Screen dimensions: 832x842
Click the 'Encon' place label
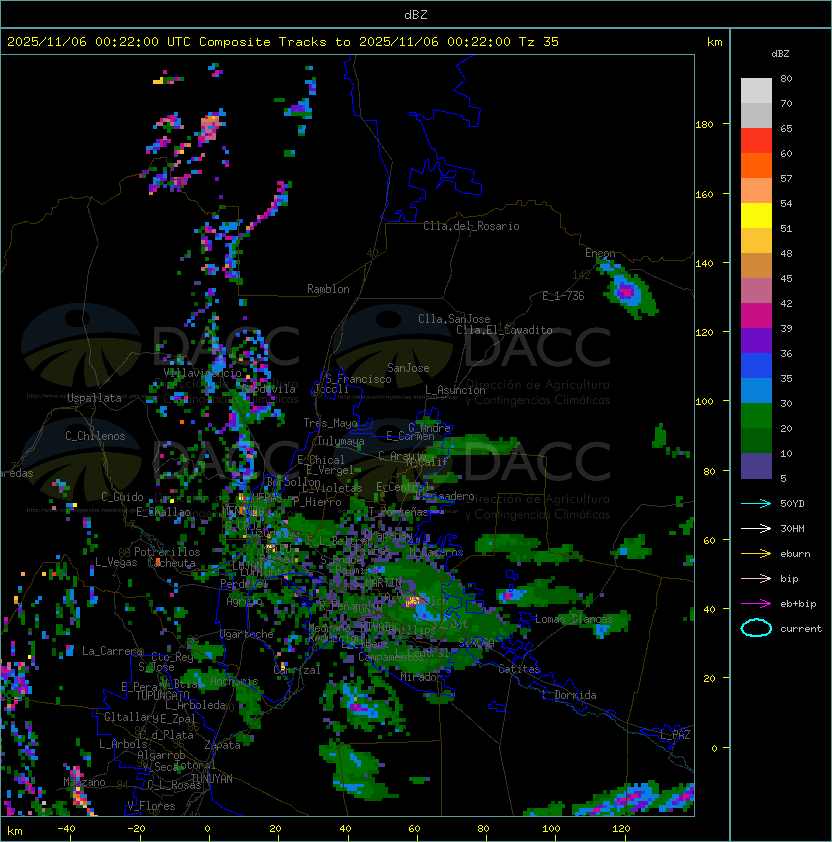(600, 253)
